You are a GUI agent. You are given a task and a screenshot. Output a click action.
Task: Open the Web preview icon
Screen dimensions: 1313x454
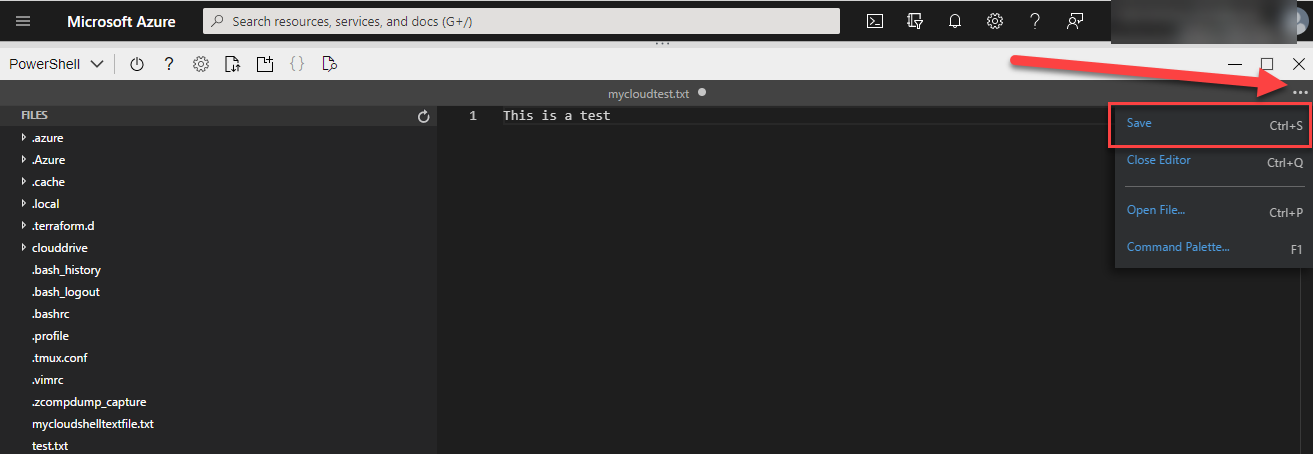[329, 64]
